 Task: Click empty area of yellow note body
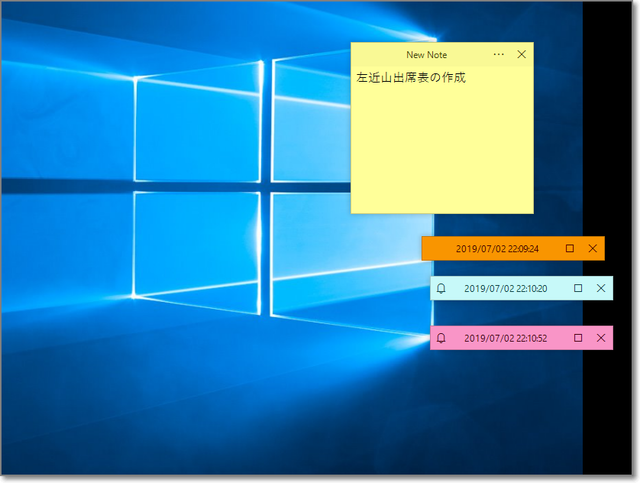click(441, 150)
